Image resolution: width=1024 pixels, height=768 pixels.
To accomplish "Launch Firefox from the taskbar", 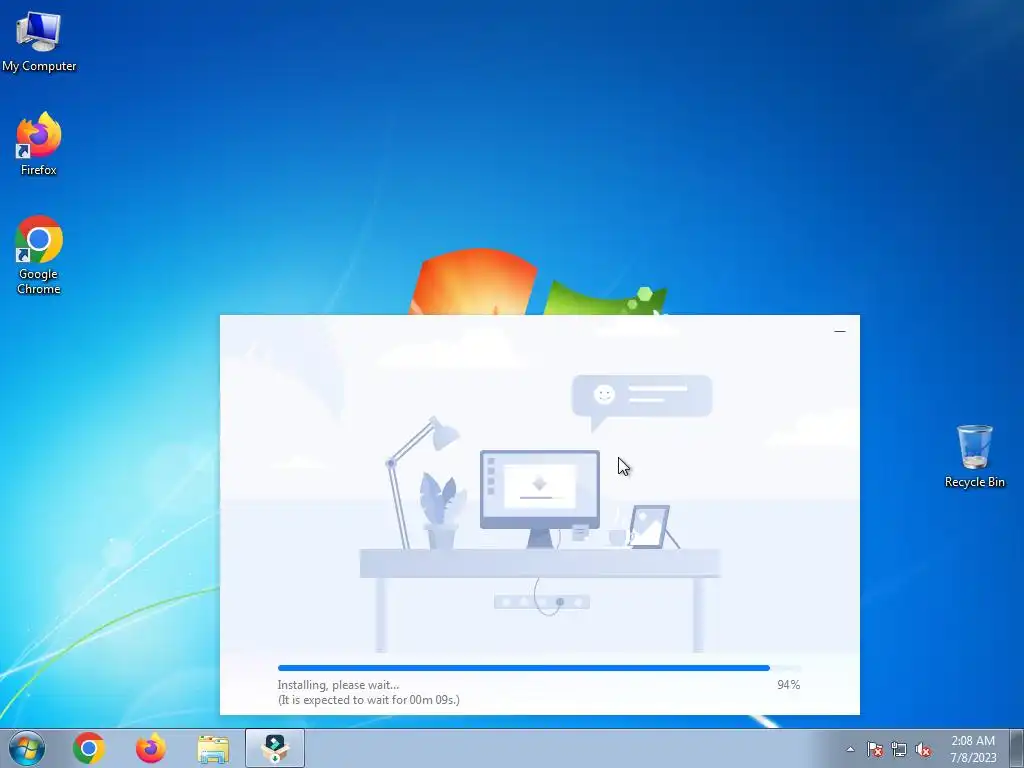I will click(x=150, y=748).
